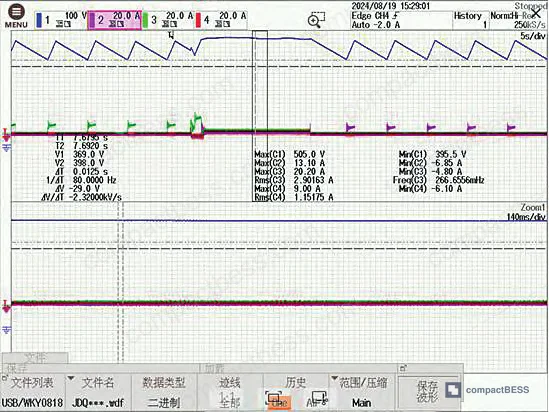Image resolution: width=549 pixels, height=412 pixels.
Task: Click cursor V2 398.0 V value
Action: coord(79,163)
